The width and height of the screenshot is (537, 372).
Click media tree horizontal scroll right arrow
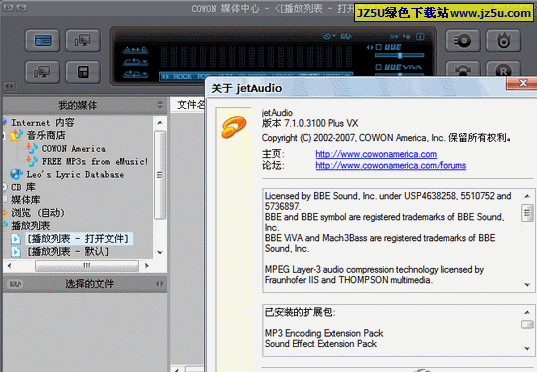pos(147,265)
